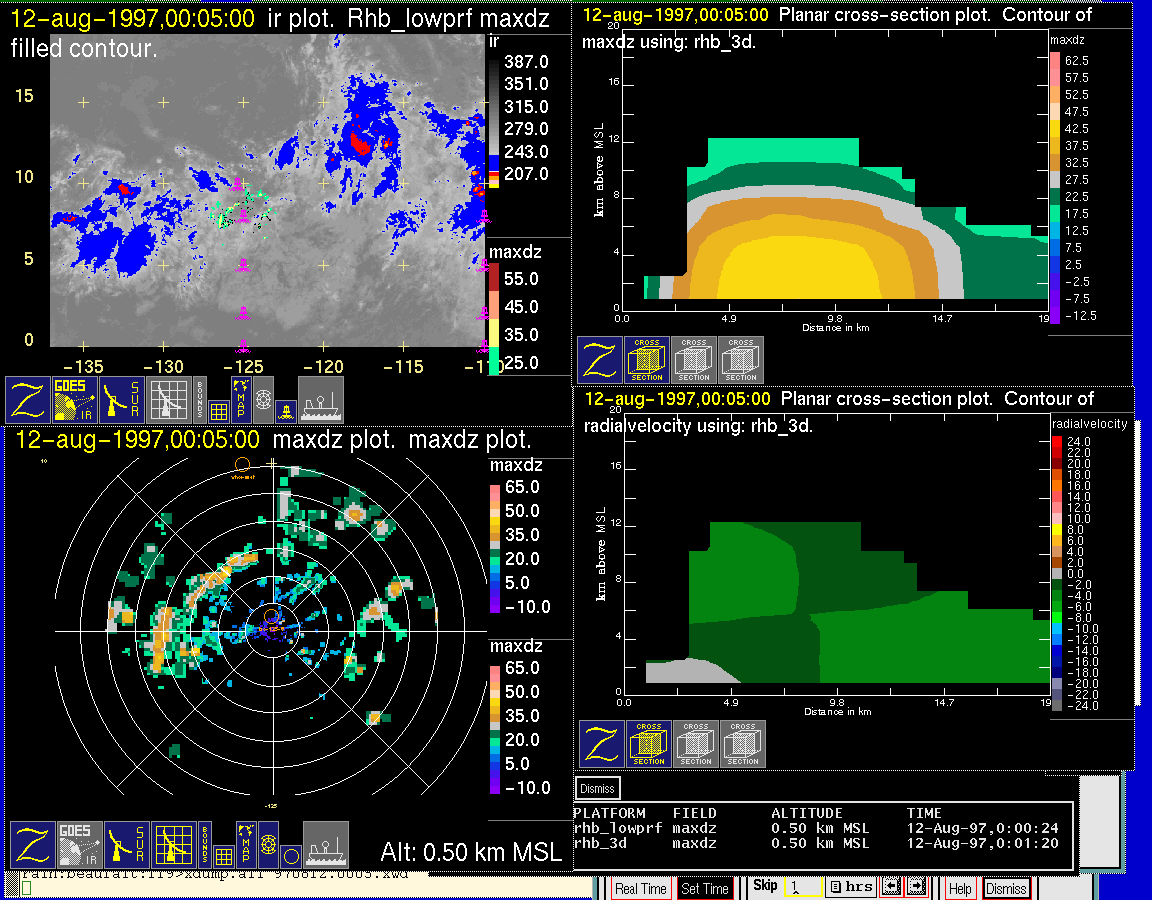Click the Skip value input field
This screenshot has height=900, width=1152.
[x=802, y=888]
